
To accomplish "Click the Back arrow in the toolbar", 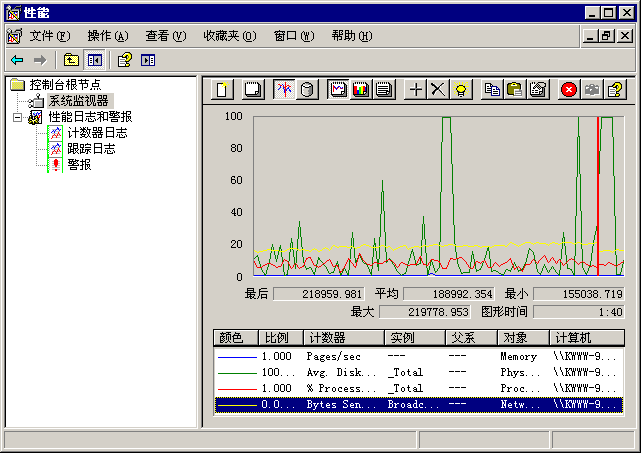I will pos(17,61).
